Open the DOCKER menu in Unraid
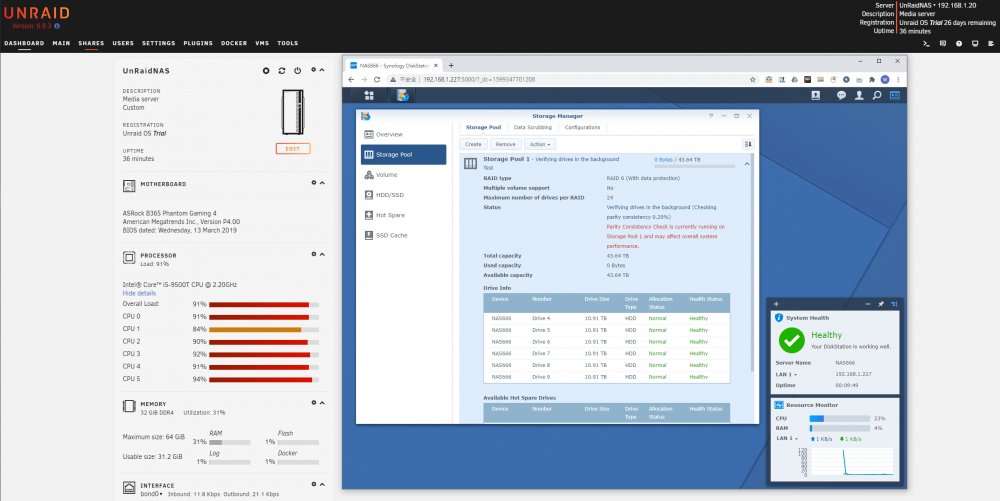 pyautogui.click(x=234, y=43)
